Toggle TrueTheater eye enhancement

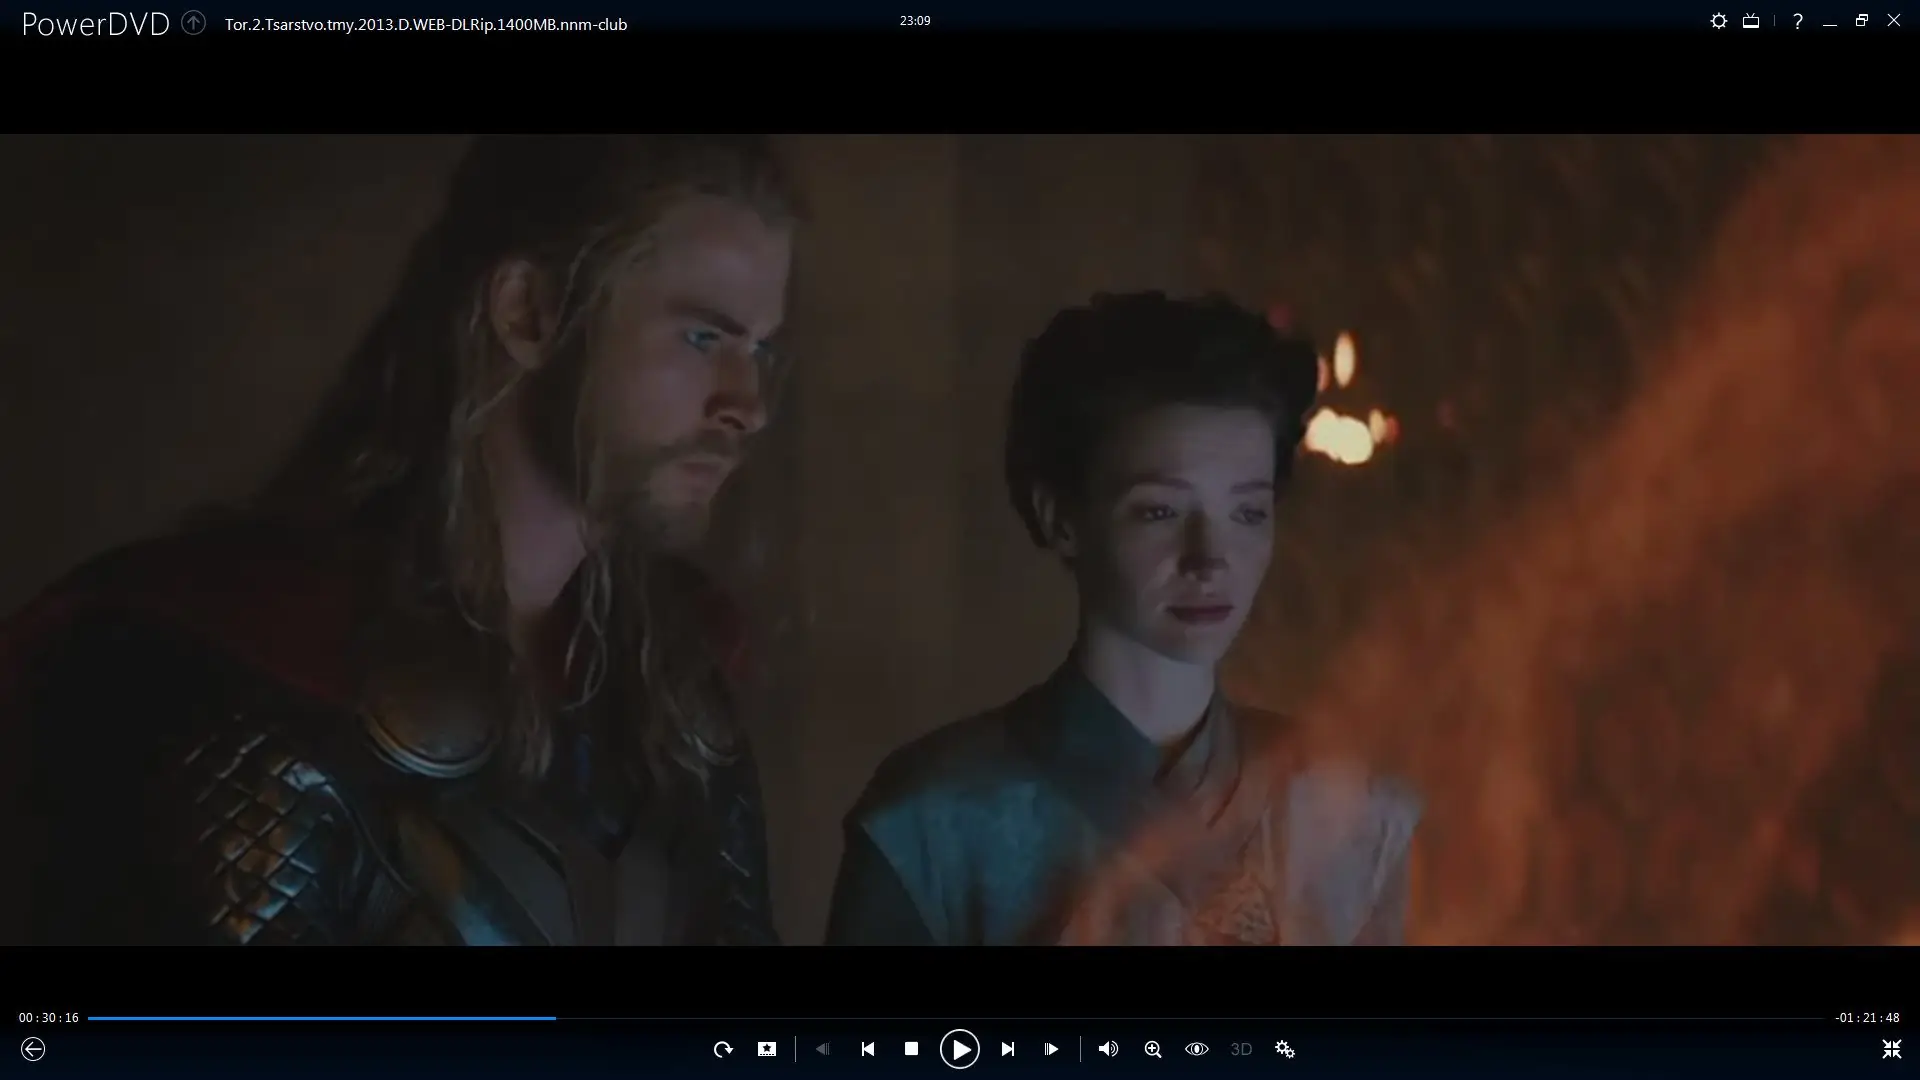pos(1197,1049)
